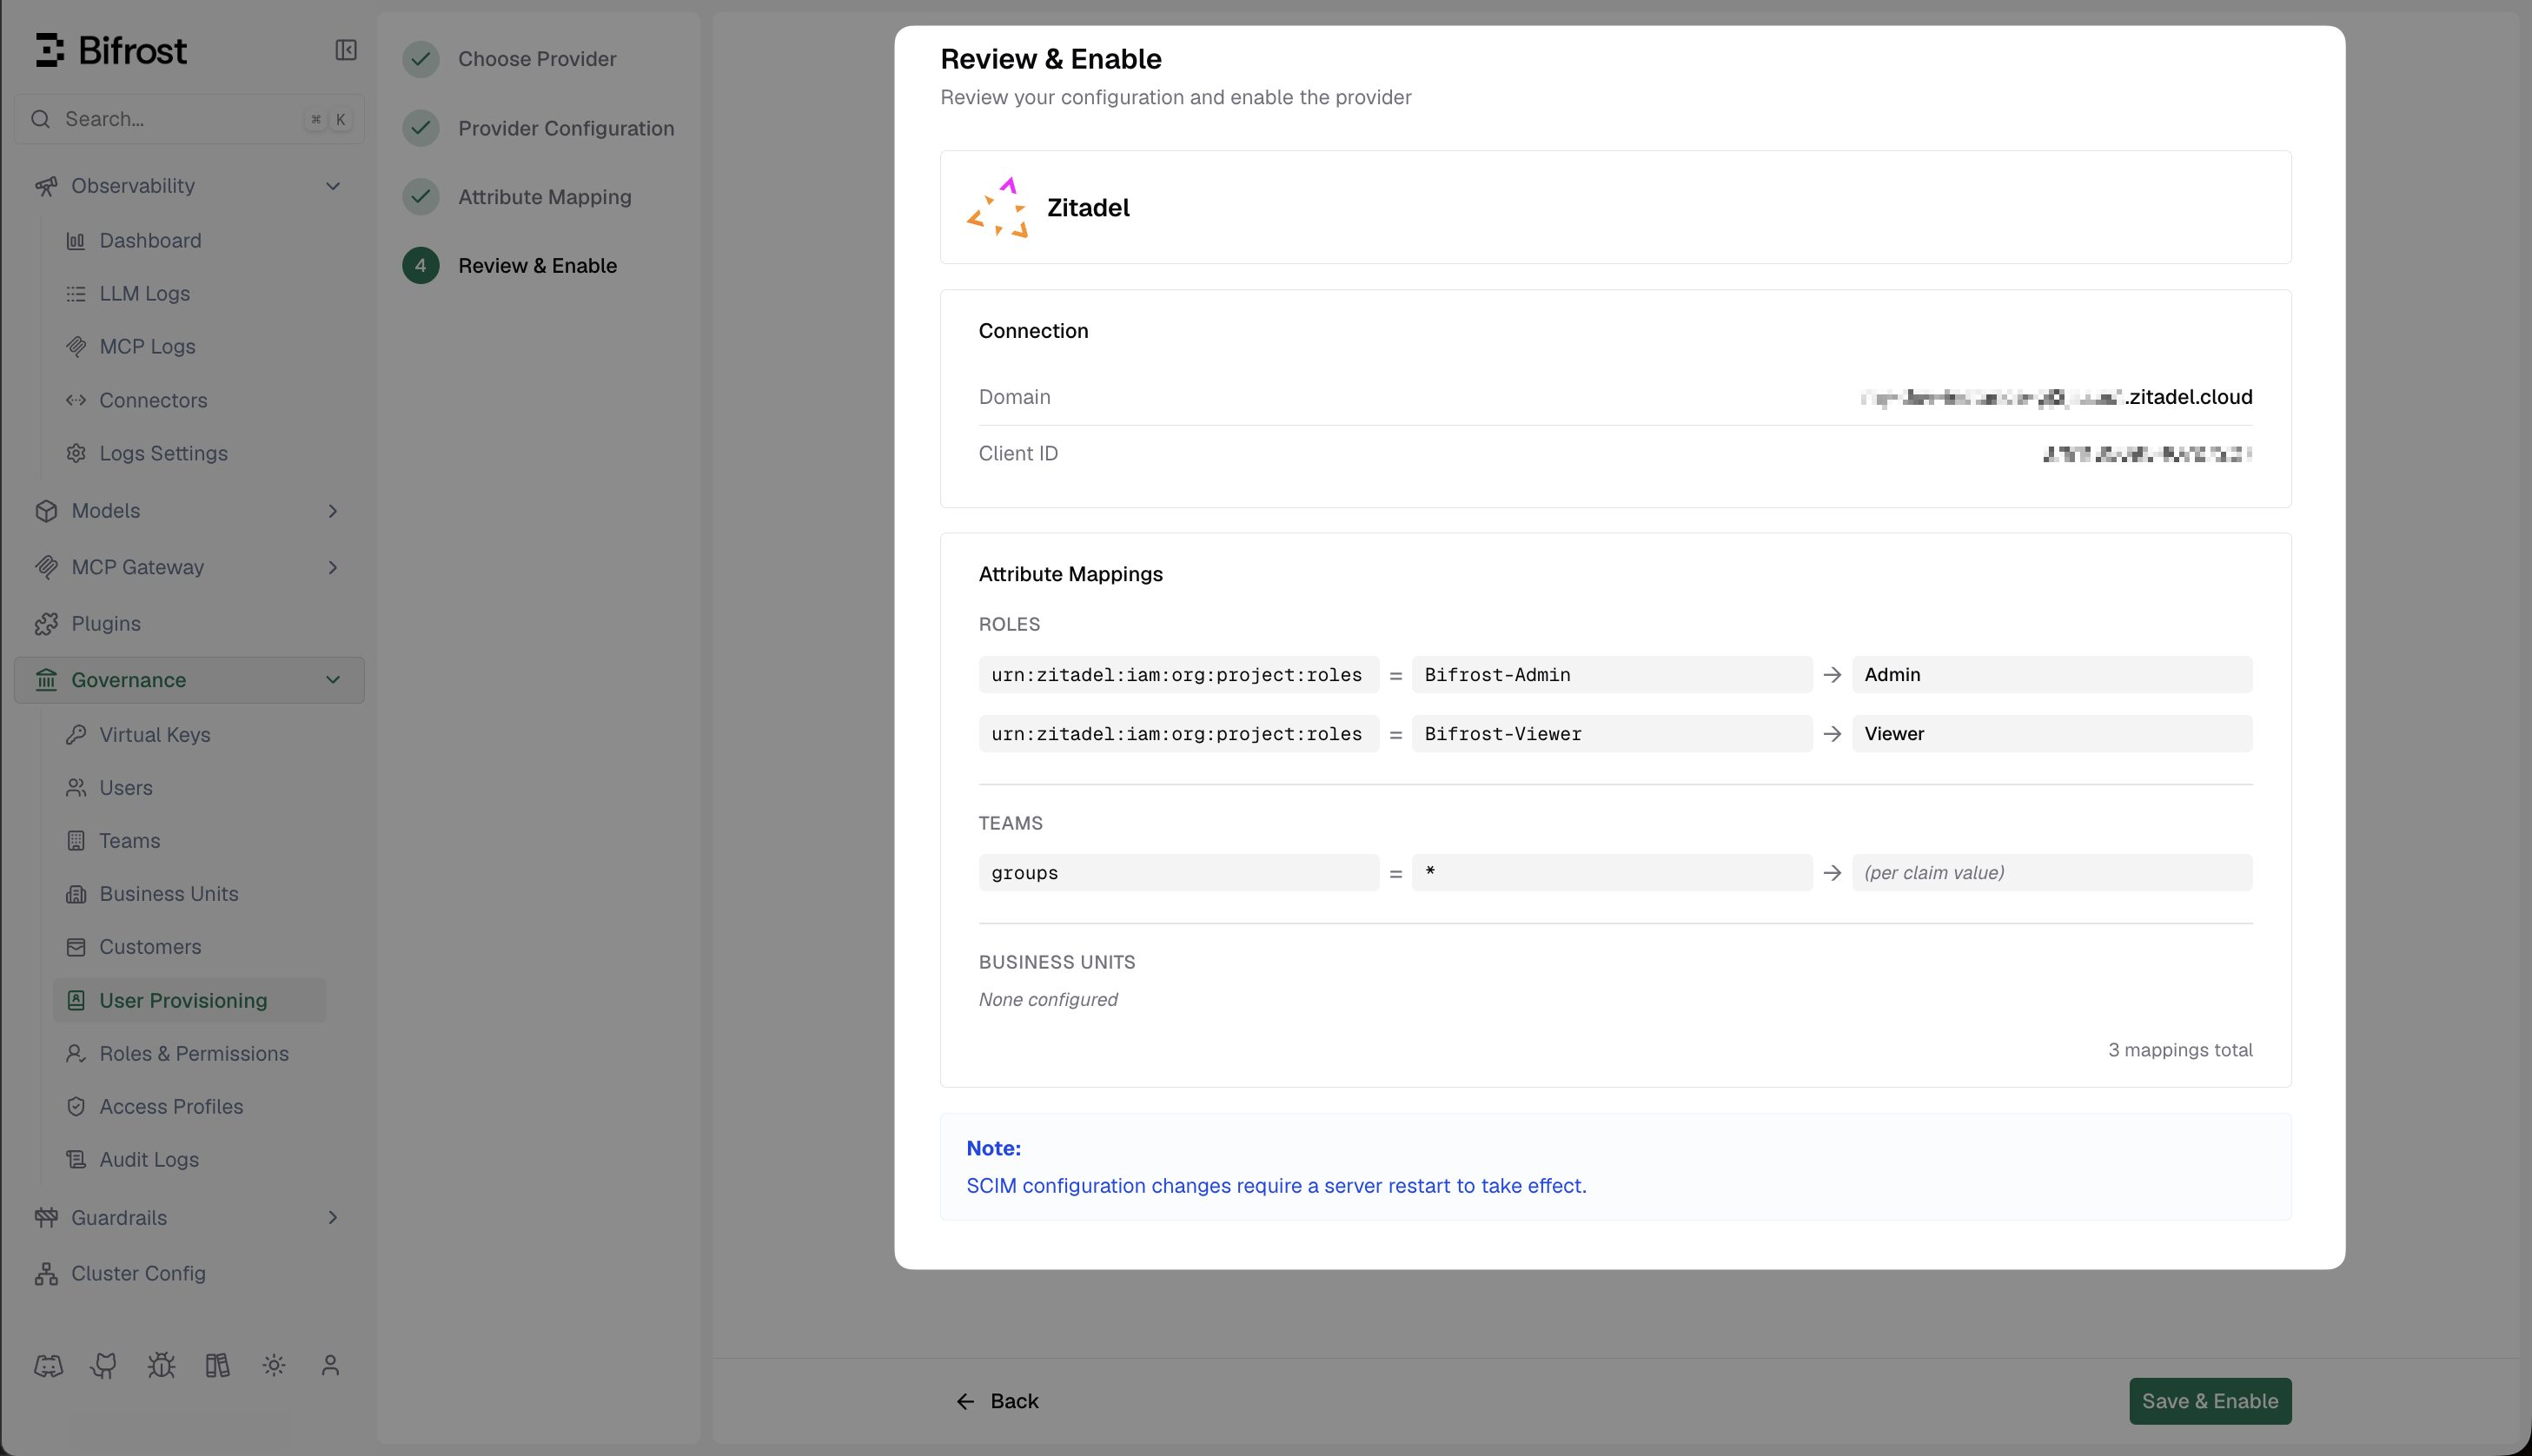This screenshot has width=2532, height=1456.
Task: Collapse the Observability section chevron
Action: coord(333,186)
